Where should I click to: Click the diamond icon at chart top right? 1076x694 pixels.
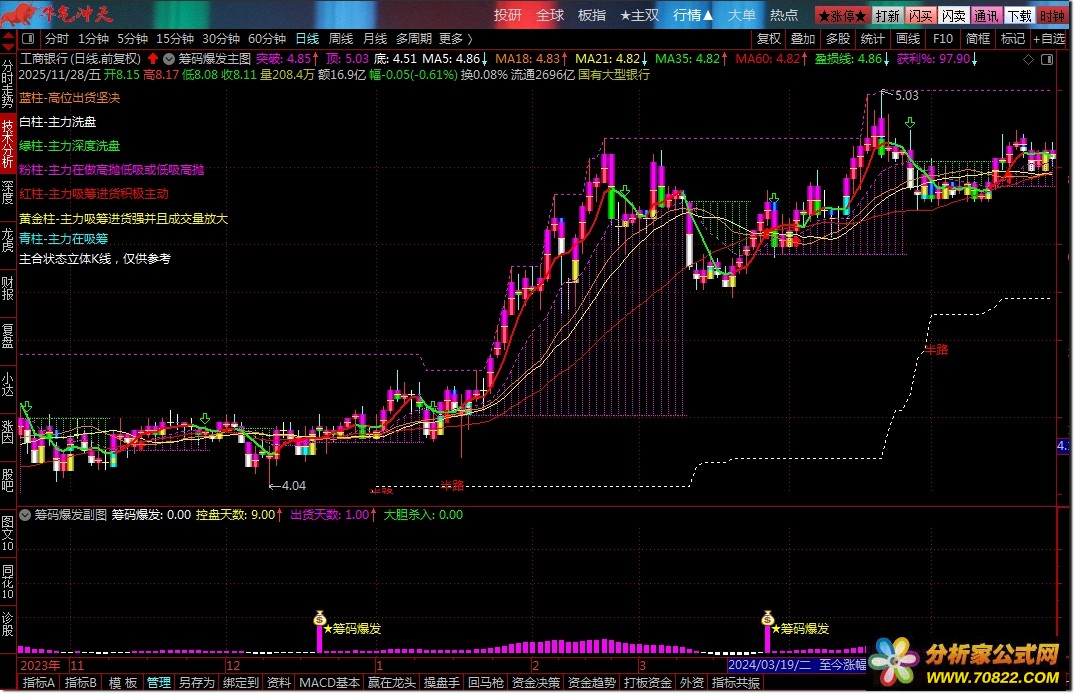(1028, 60)
